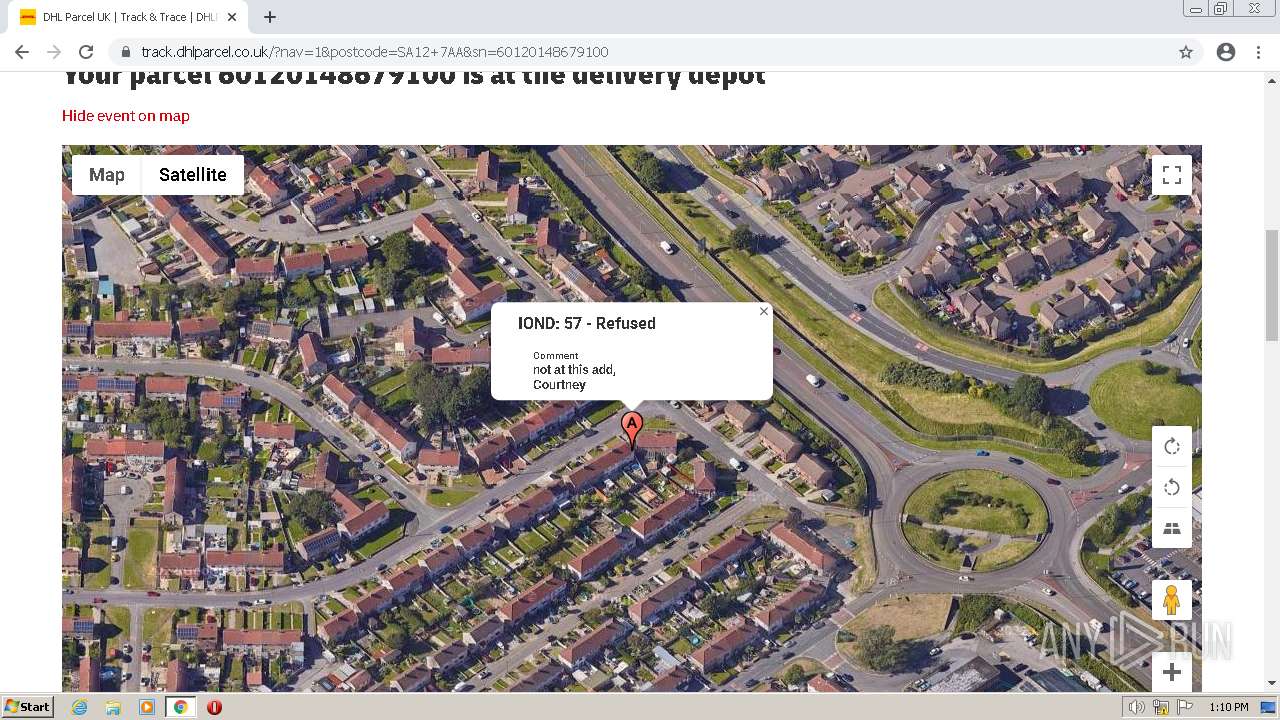Image resolution: width=1280 pixels, height=720 pixels.
Task: Go back to previous page
Action: pyautogui.click(x=22, y=52)
